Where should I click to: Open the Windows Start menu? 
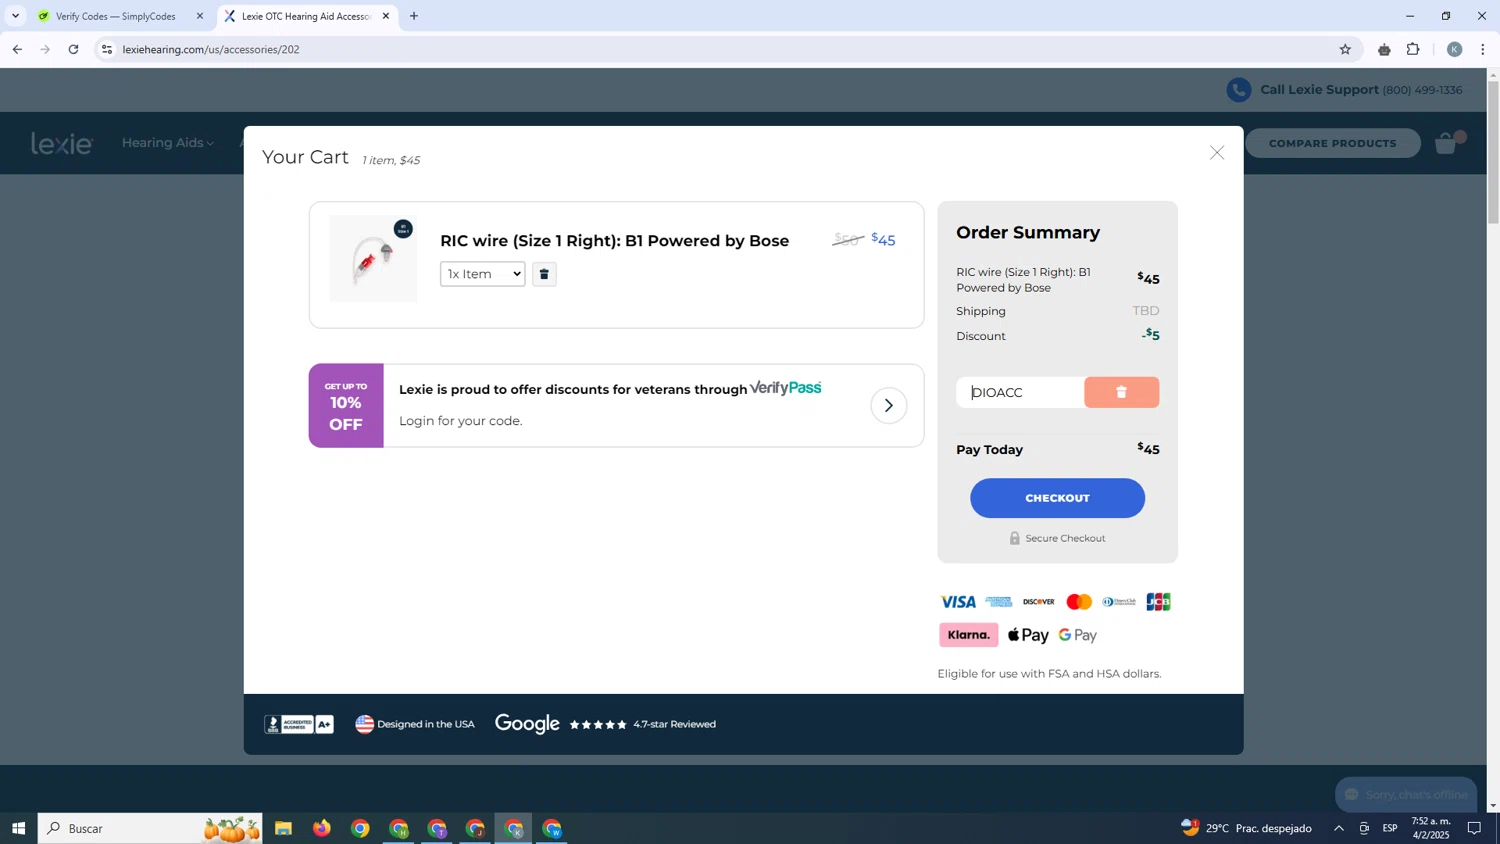click(18, 828)
